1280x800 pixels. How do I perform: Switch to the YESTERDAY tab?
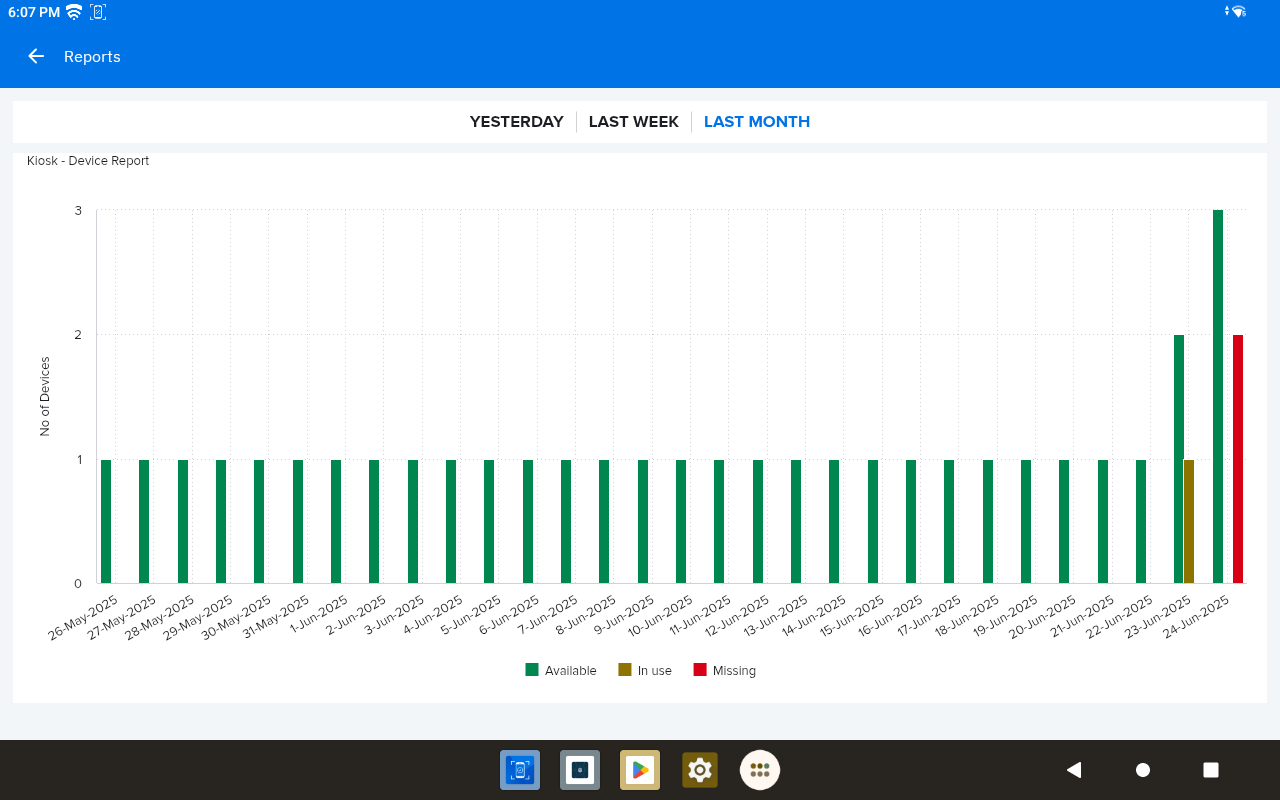[516, 122]
